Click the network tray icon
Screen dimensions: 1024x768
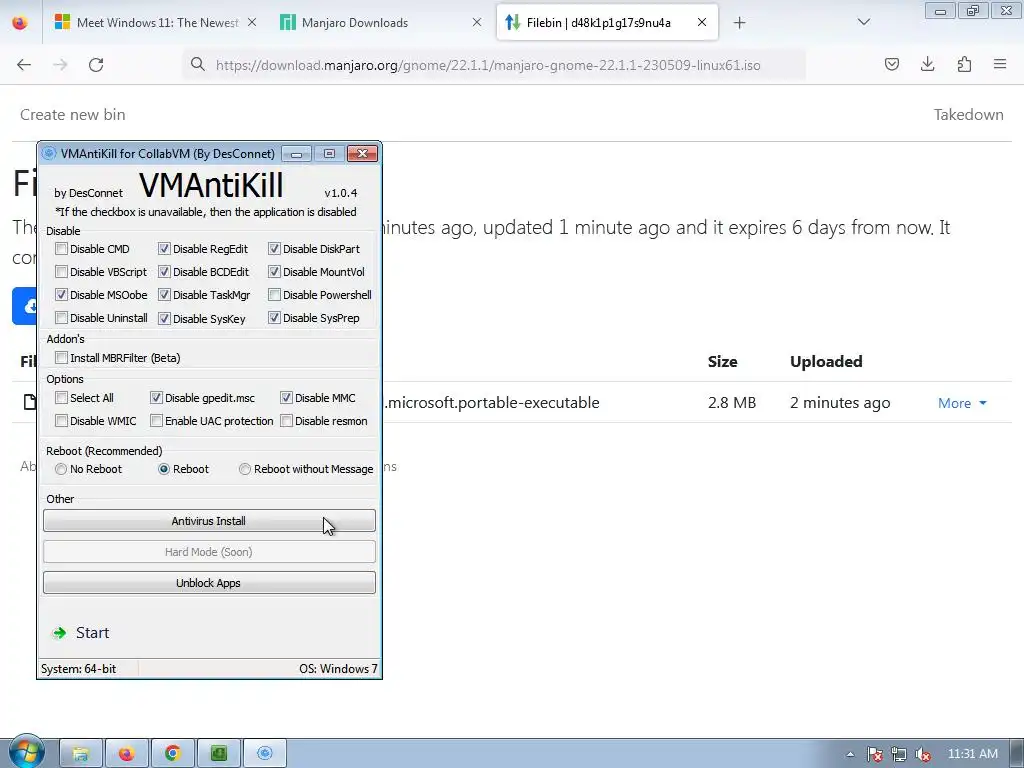pos(899,754)
